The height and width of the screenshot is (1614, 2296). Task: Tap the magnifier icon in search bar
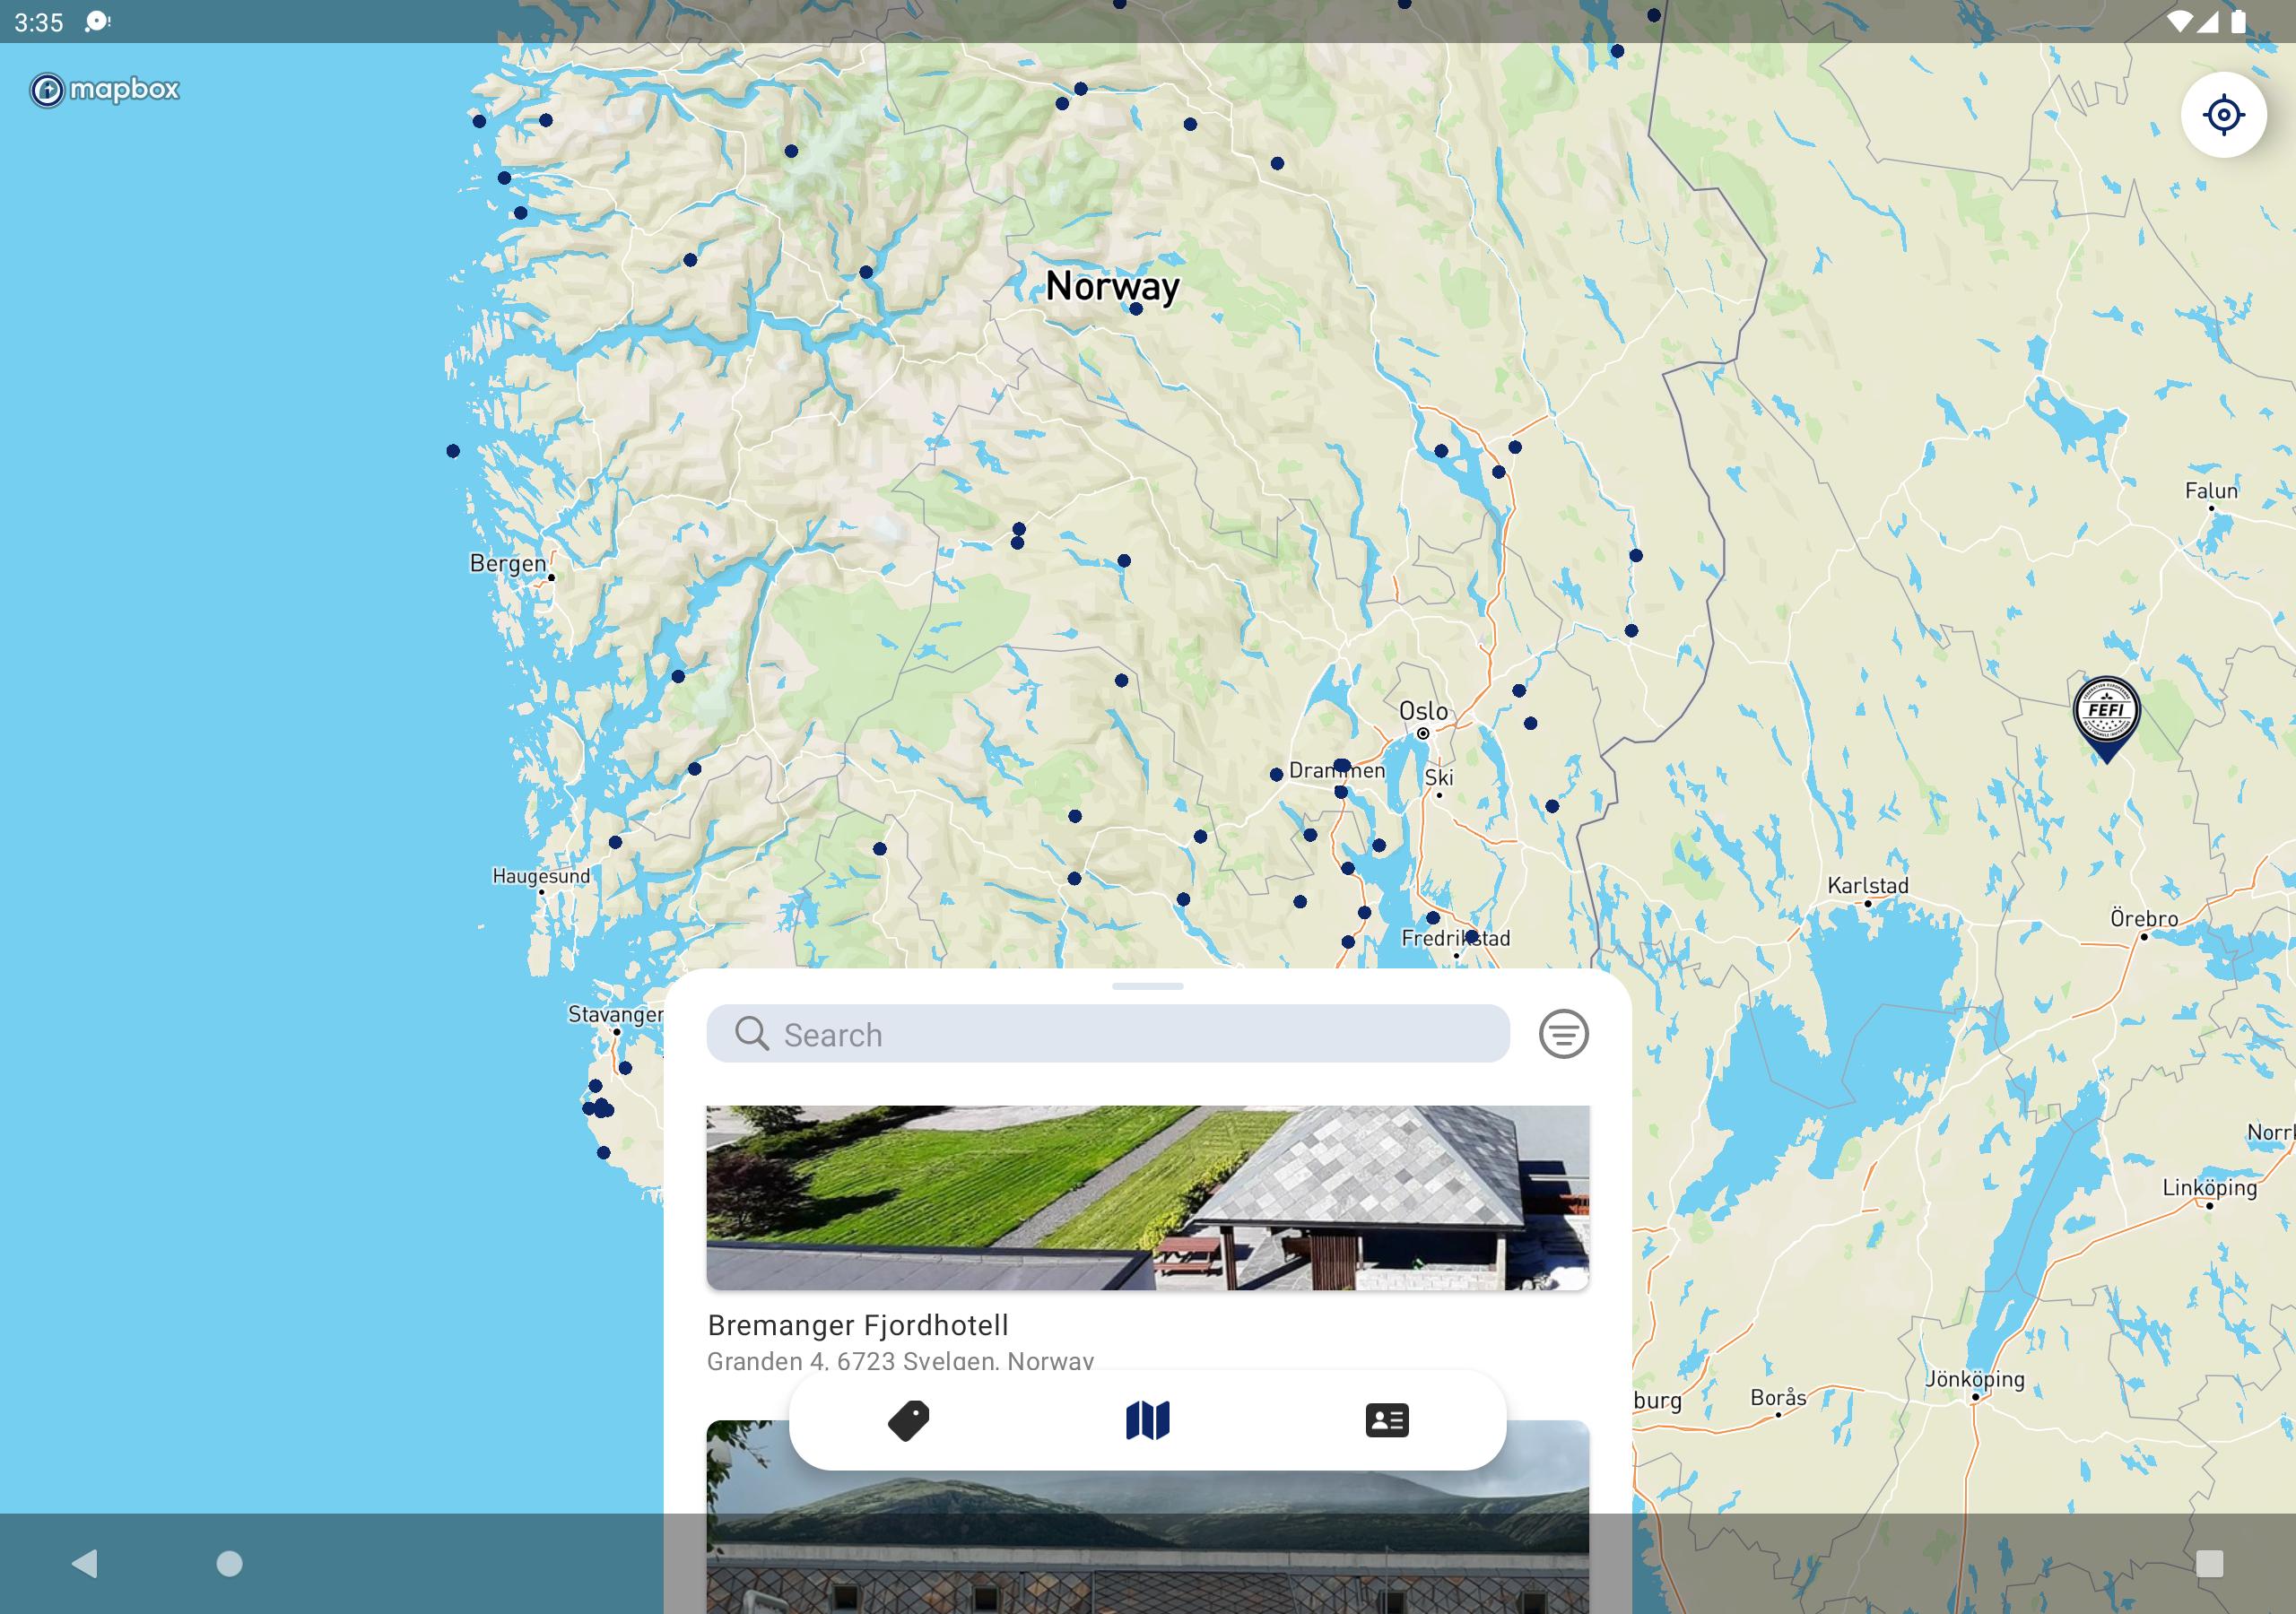pos(751,1034)
